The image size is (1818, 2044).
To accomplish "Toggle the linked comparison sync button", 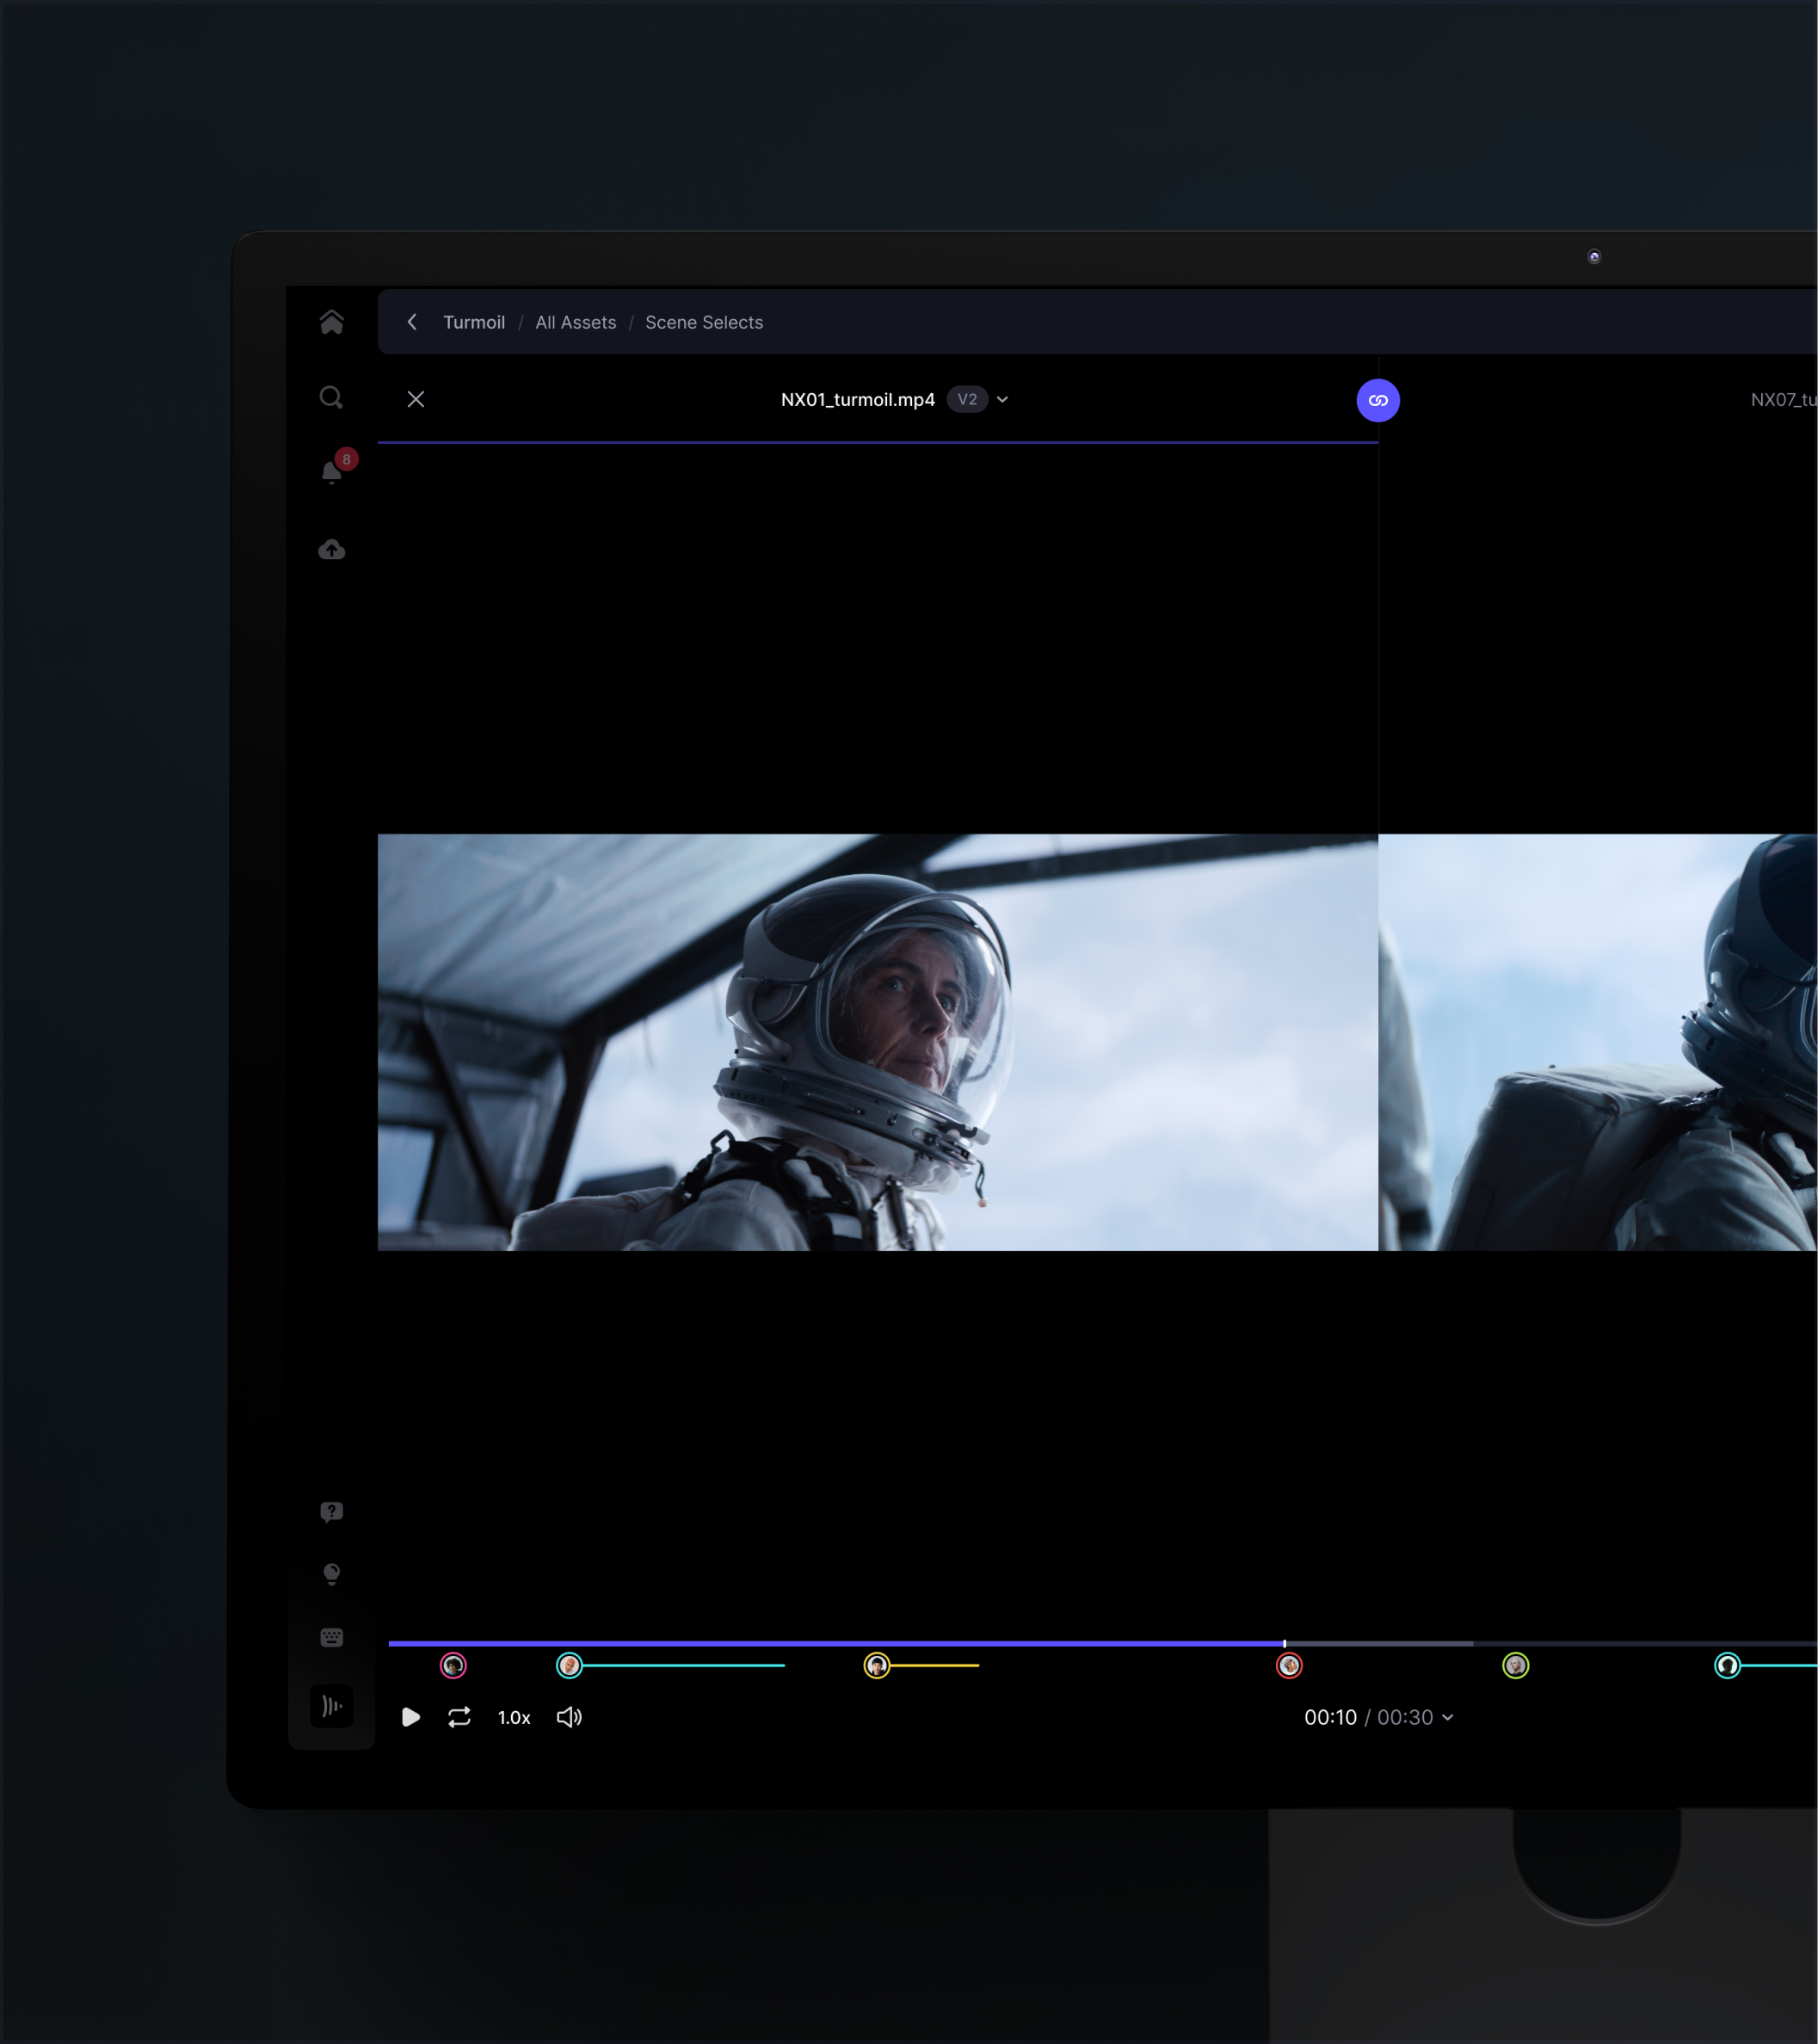I will click(x=1377, y=400).
